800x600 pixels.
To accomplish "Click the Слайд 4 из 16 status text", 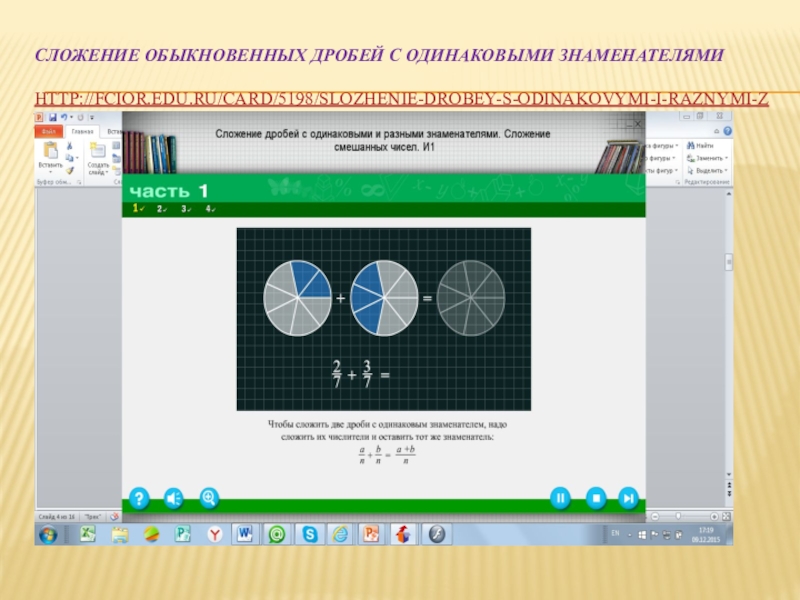I will pyautogui.click(x=57, y=516).
